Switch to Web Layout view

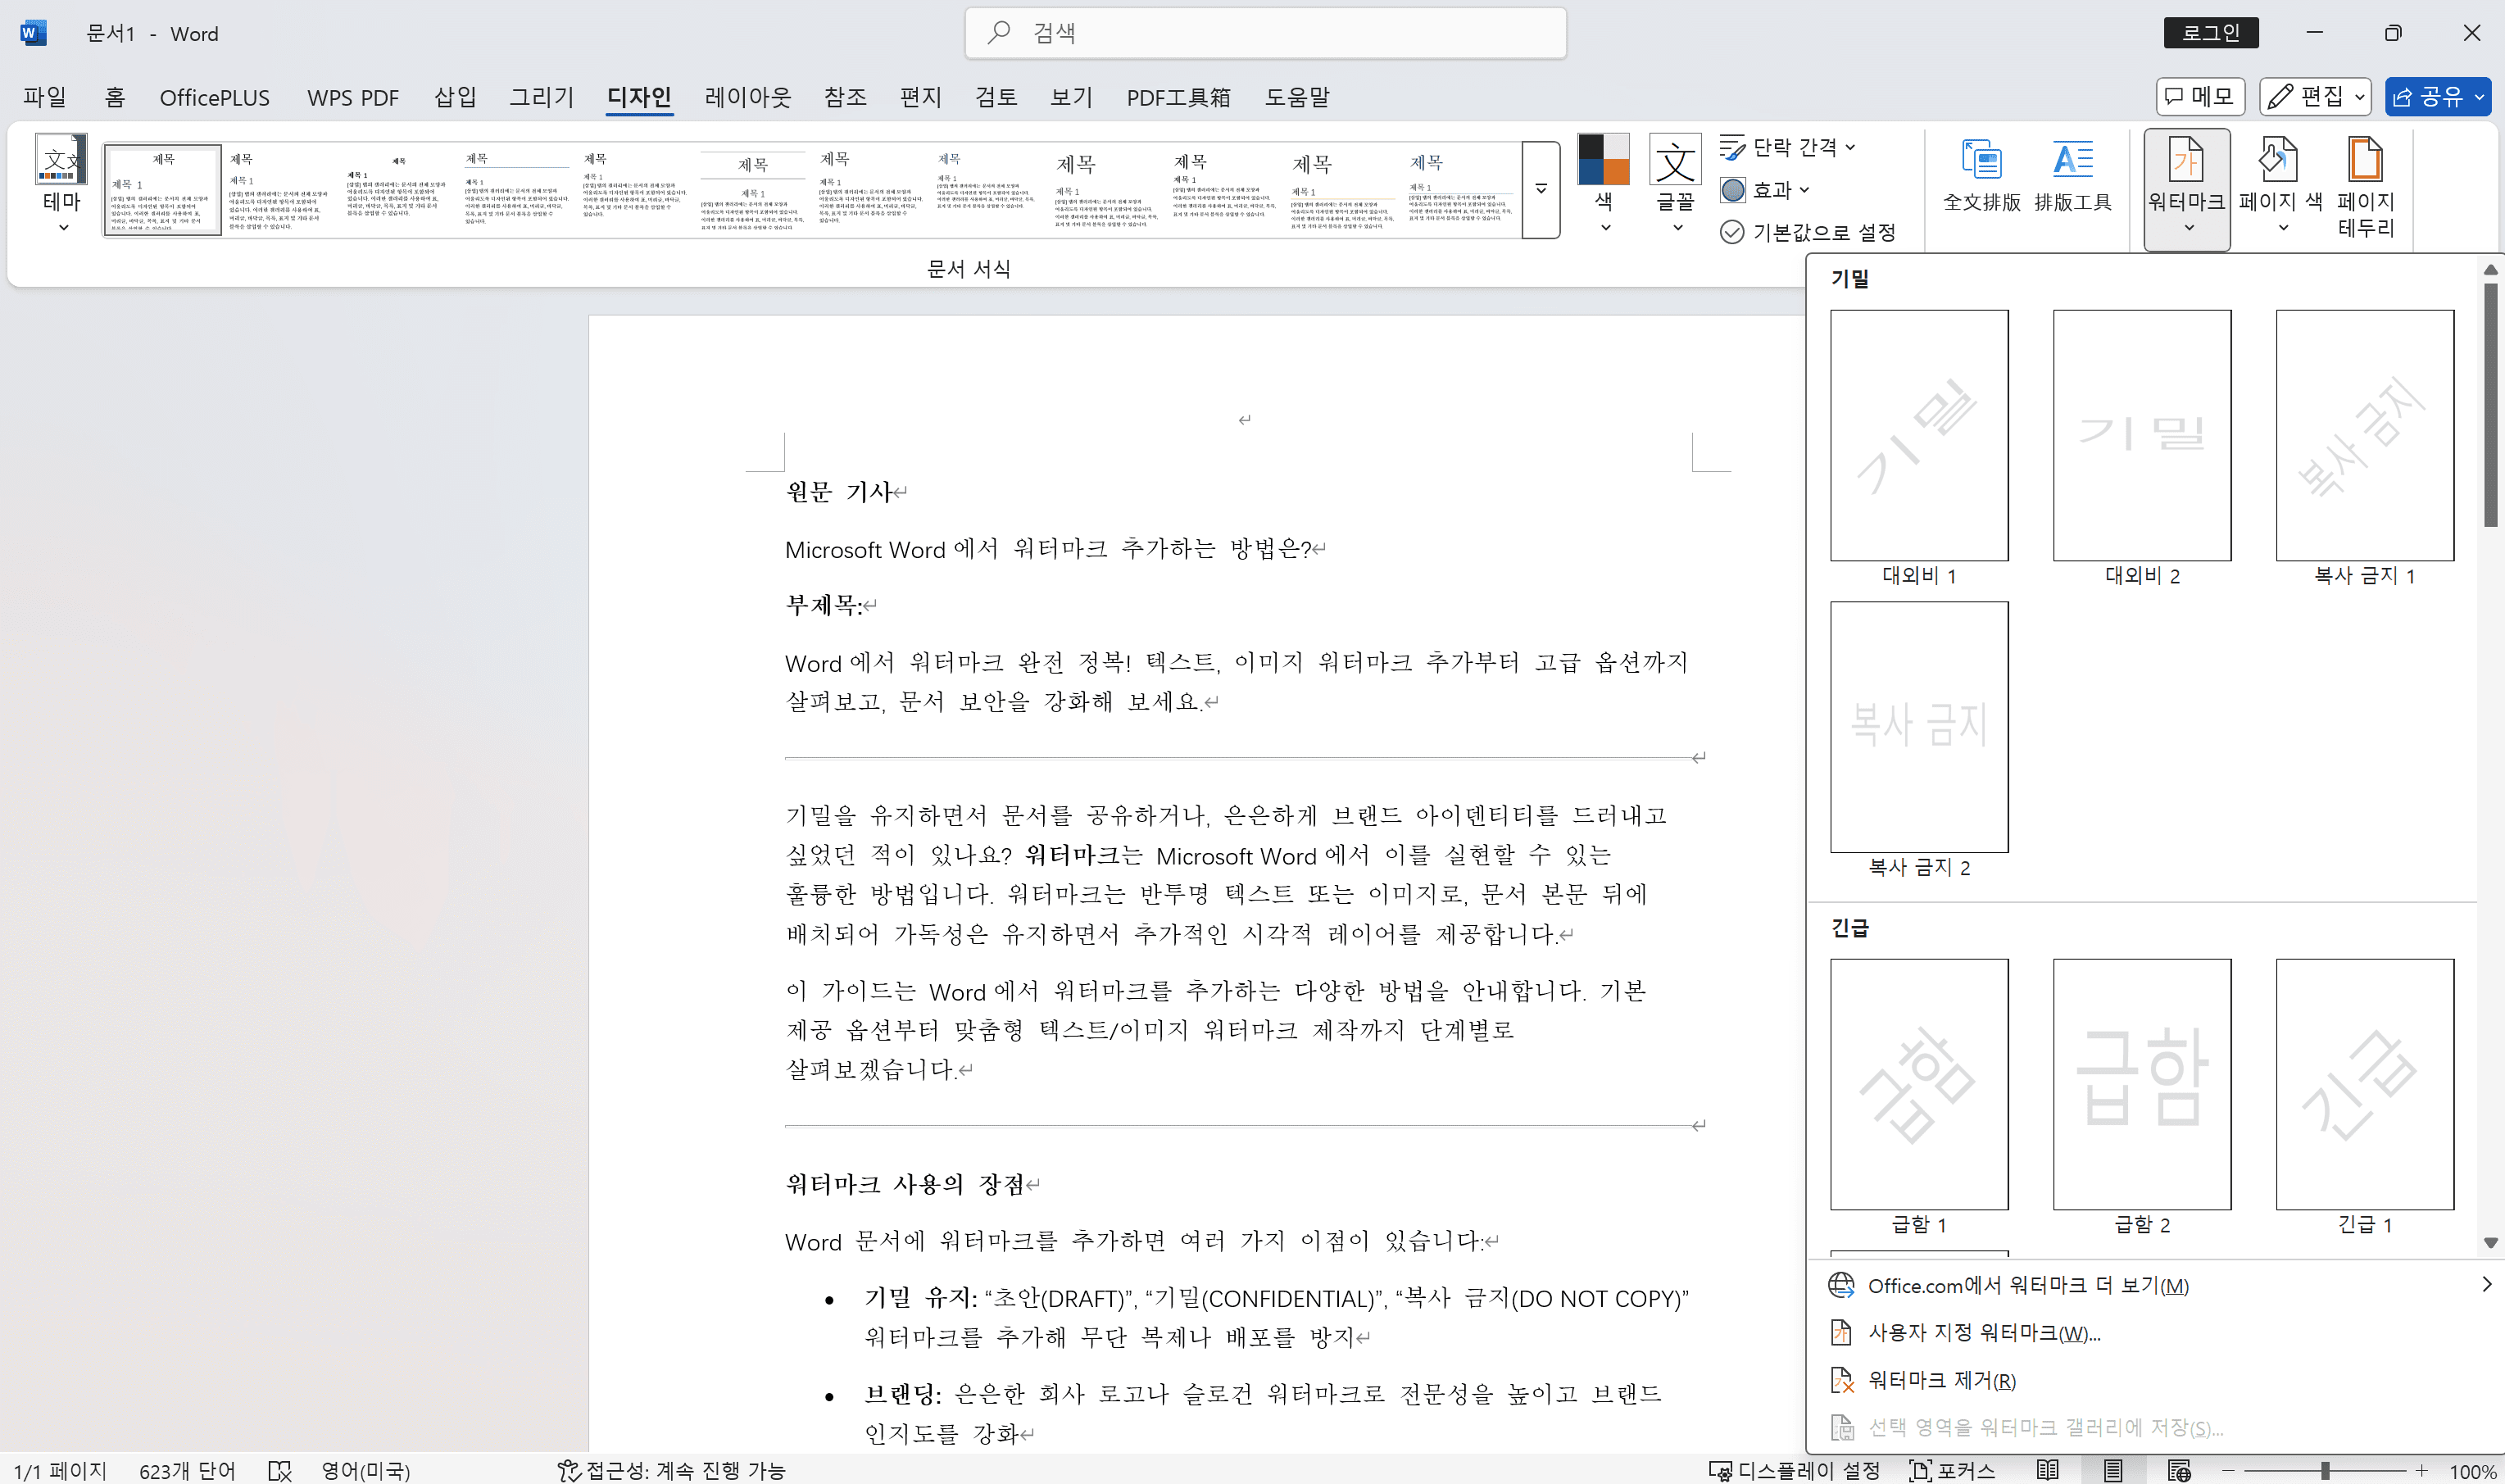point(2179,1470)
